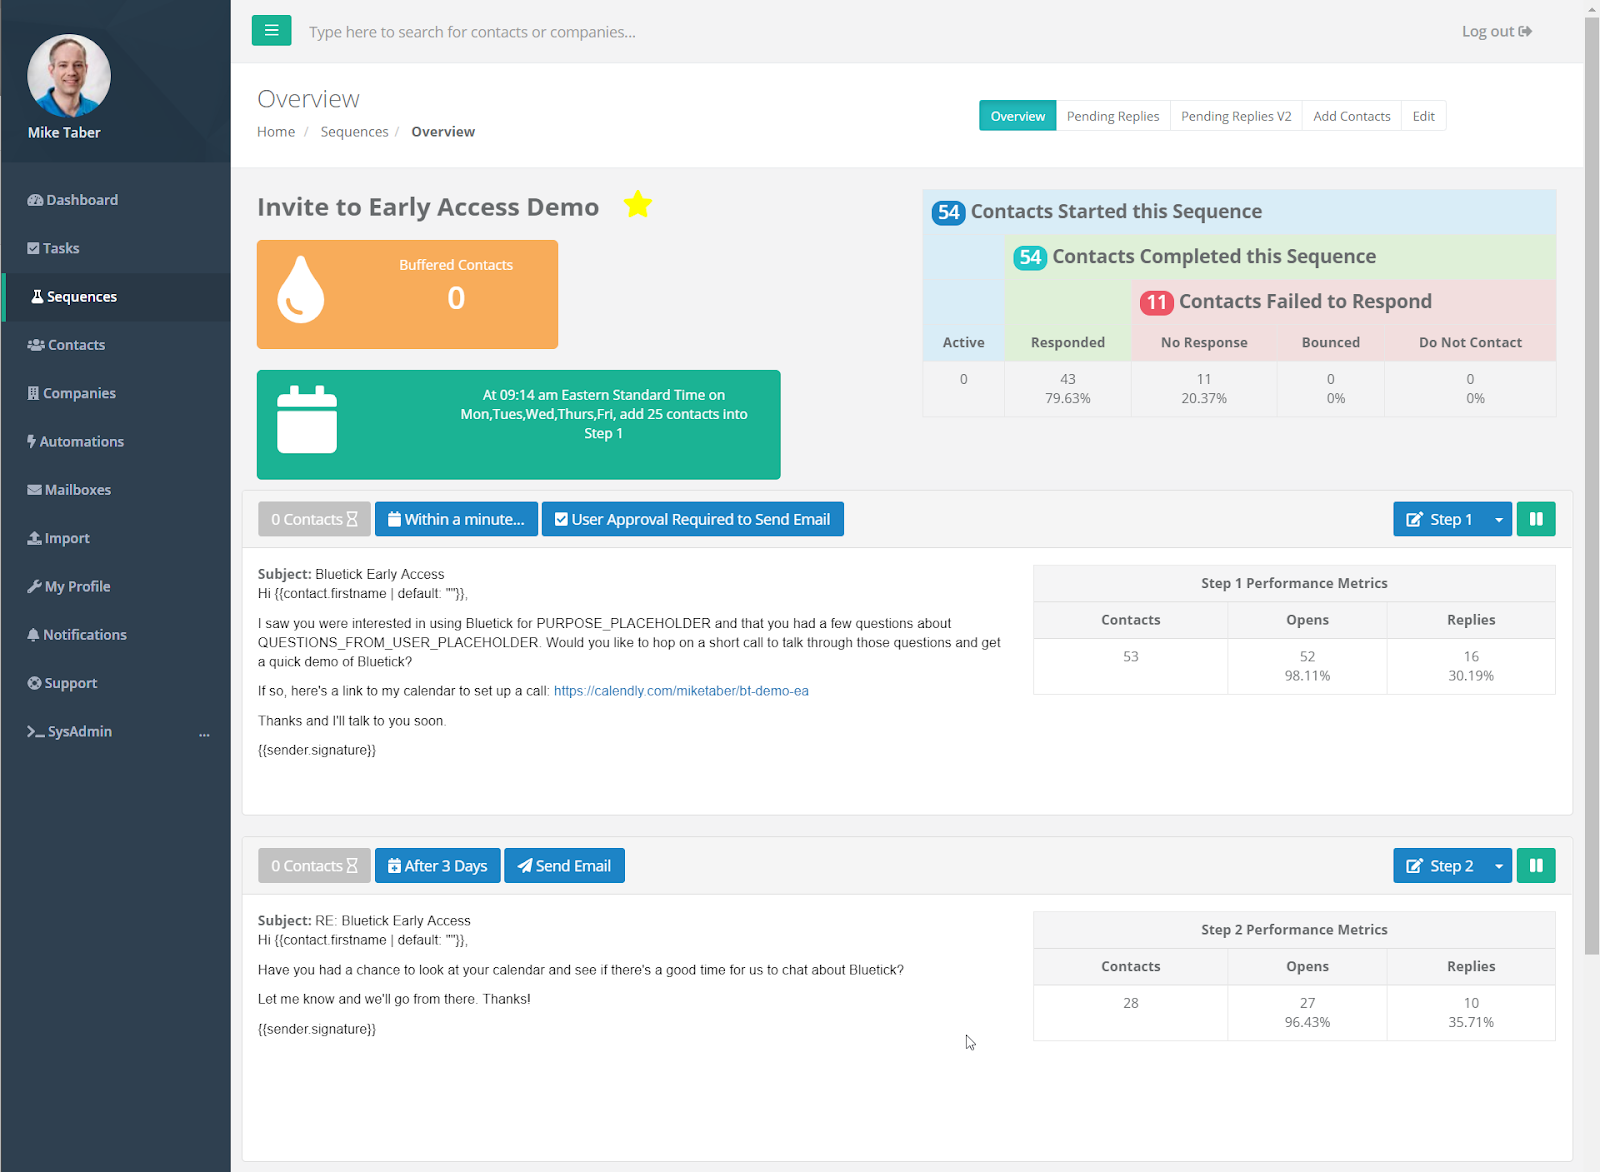Focus the contacts or companies search field
This screenshot has height=1172, width=1600.
click(472, 32)
